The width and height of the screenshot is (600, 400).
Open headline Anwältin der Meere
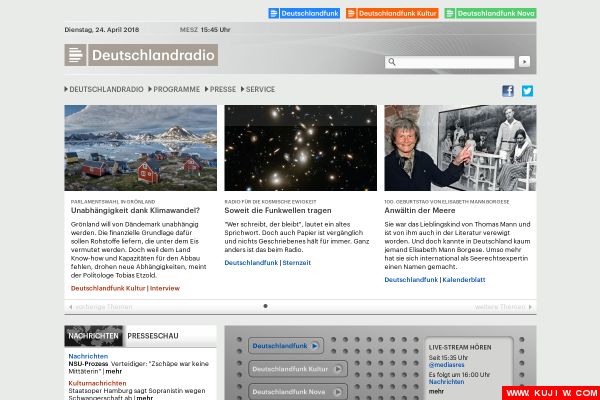point(420,211)
